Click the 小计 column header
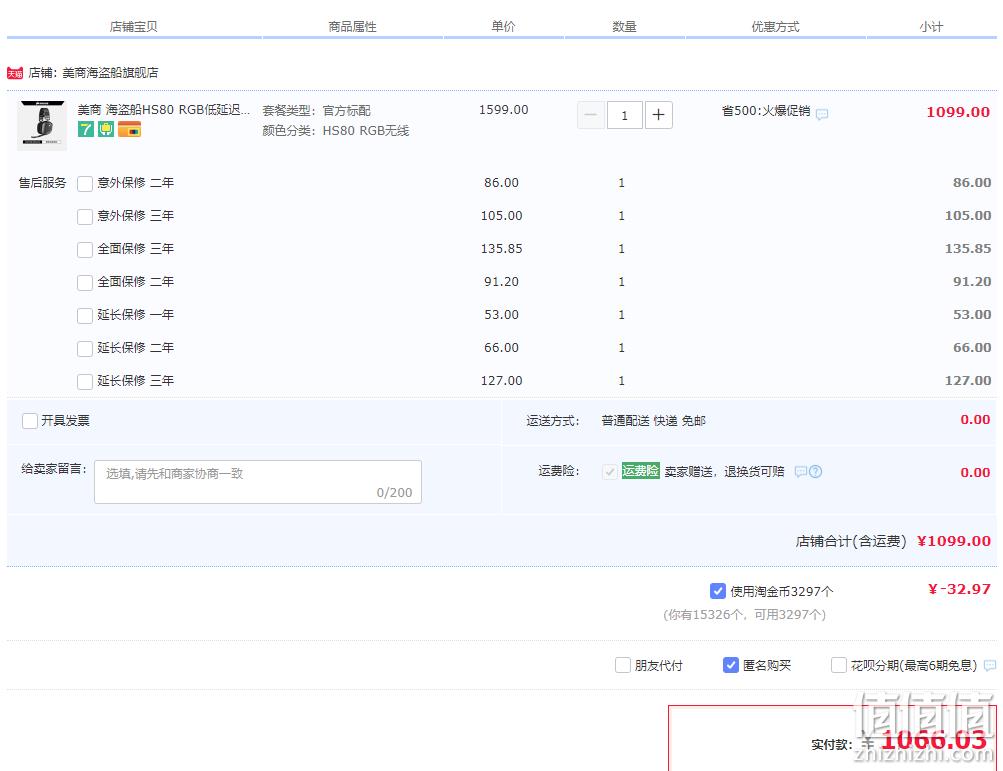 (x=931, y=27)
